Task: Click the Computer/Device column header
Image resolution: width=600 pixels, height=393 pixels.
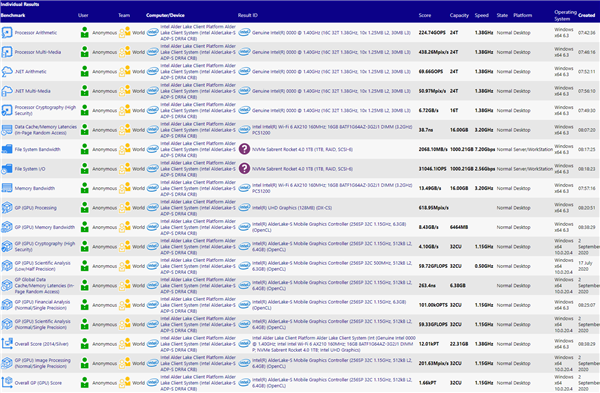Action: tap(165, 15)
